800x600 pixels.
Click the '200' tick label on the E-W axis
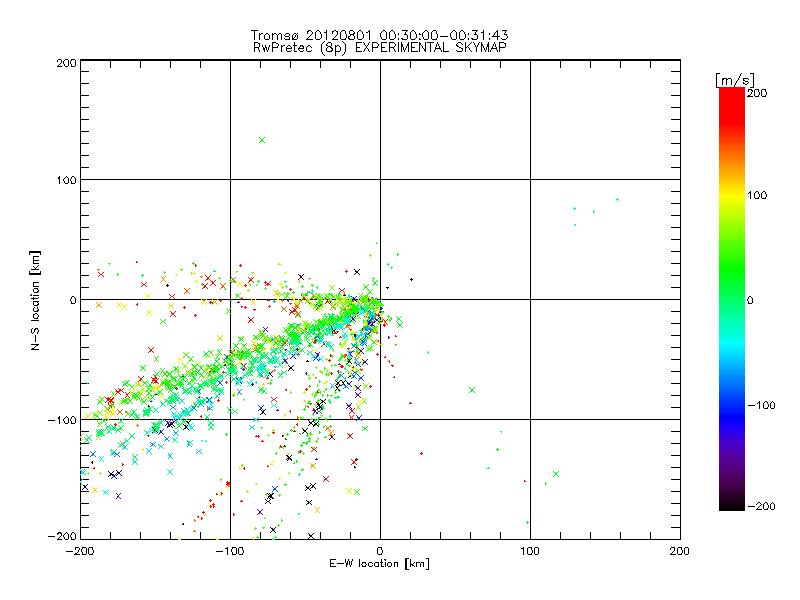(x=680, y=551)
